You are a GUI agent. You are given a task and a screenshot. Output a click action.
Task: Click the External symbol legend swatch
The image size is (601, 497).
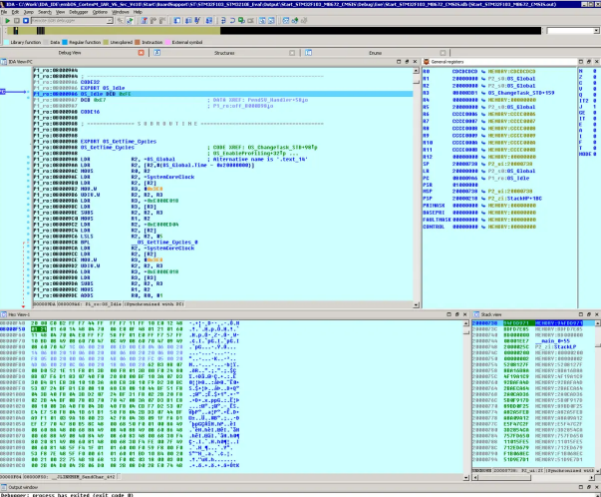167,43
